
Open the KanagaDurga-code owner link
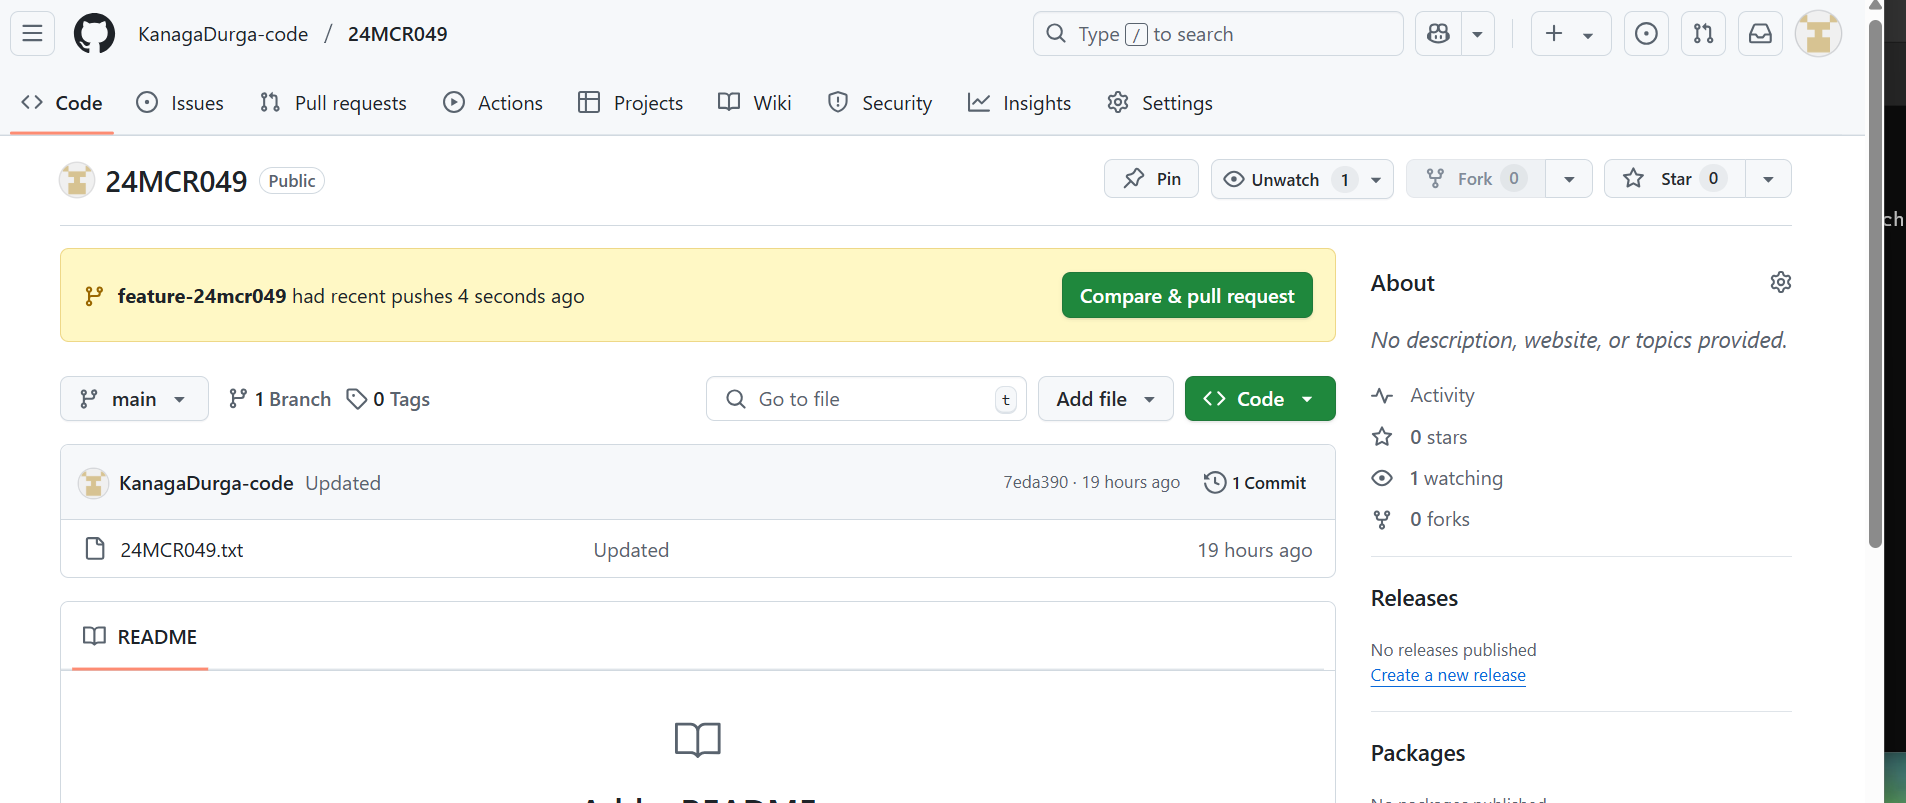pos(223,34)
